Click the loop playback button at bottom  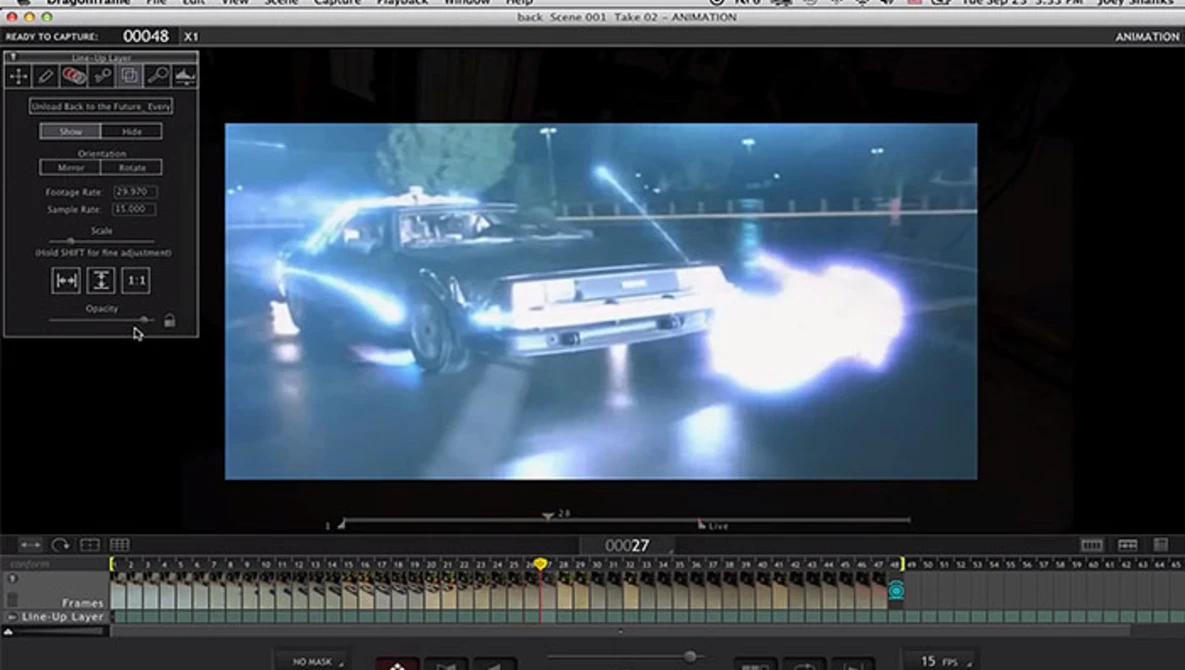tap(804, 665)
